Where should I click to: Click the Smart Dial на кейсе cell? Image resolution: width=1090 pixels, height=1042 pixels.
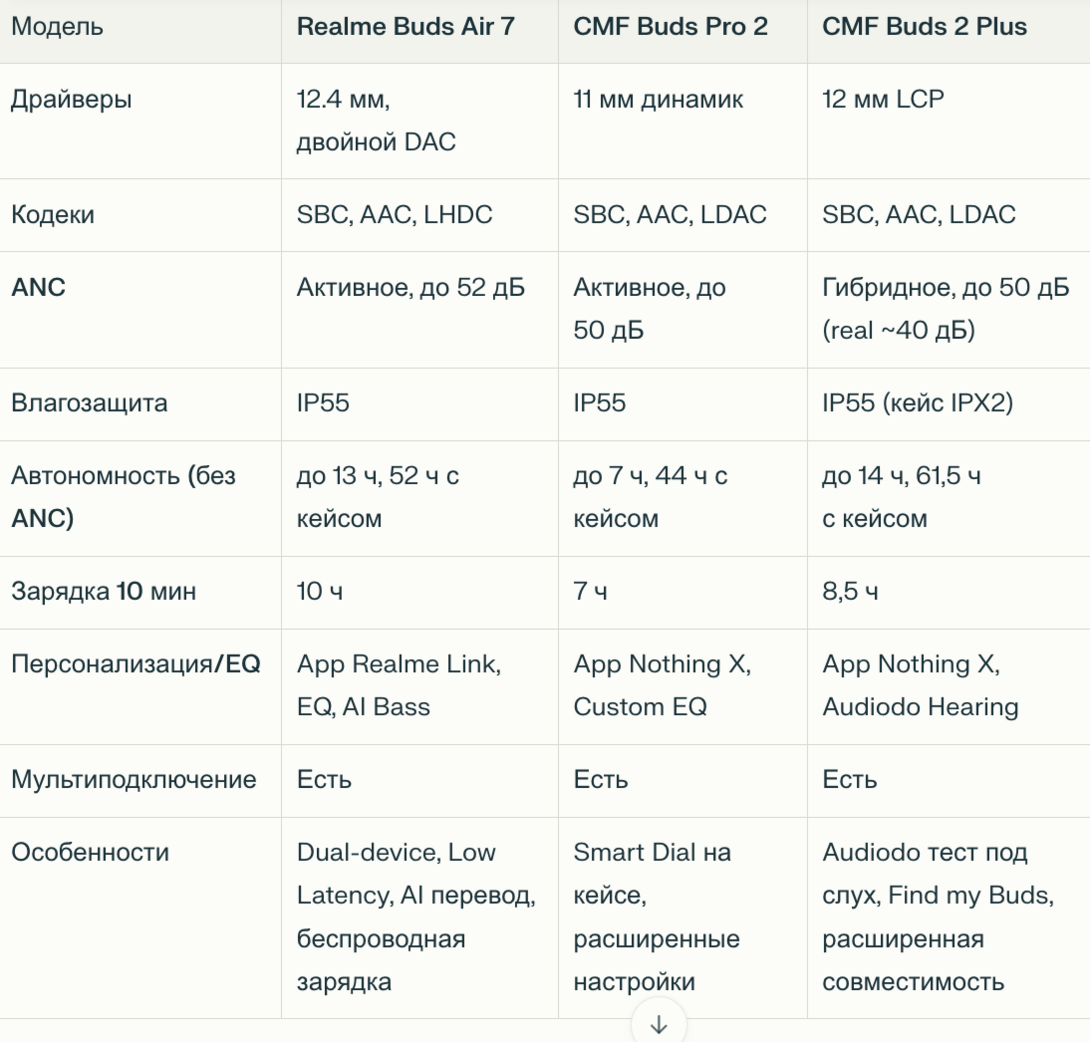point(656,917)
